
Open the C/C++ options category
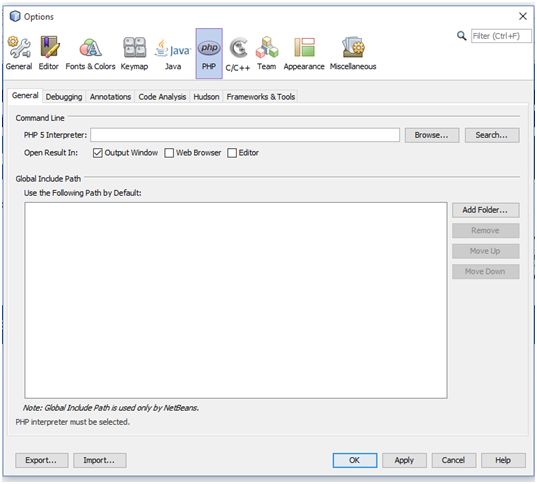pos(238,54)
